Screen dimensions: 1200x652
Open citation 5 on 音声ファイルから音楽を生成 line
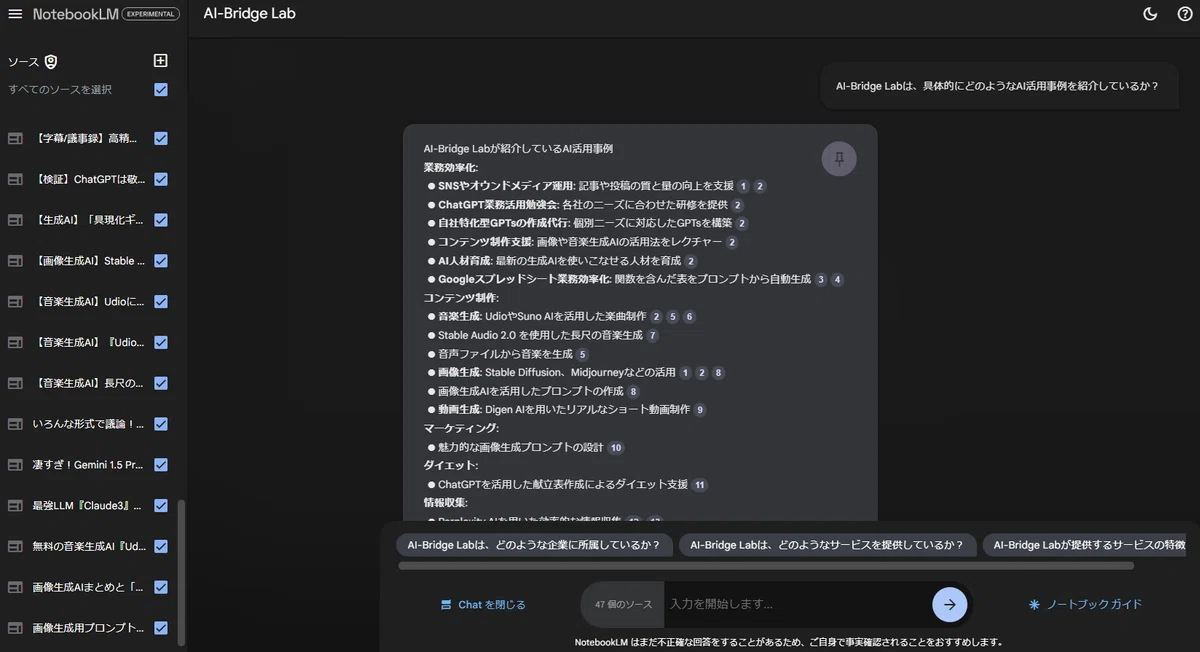click(x=583, y=354)
